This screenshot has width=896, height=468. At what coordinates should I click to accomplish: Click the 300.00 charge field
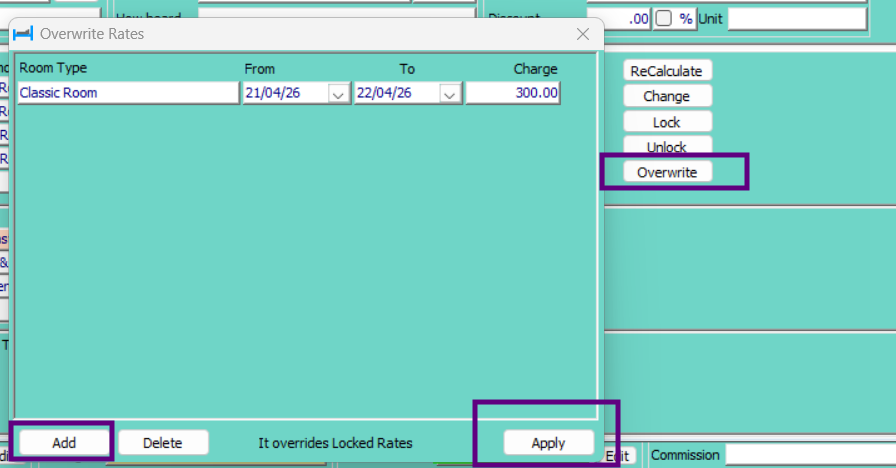(513, 93)
